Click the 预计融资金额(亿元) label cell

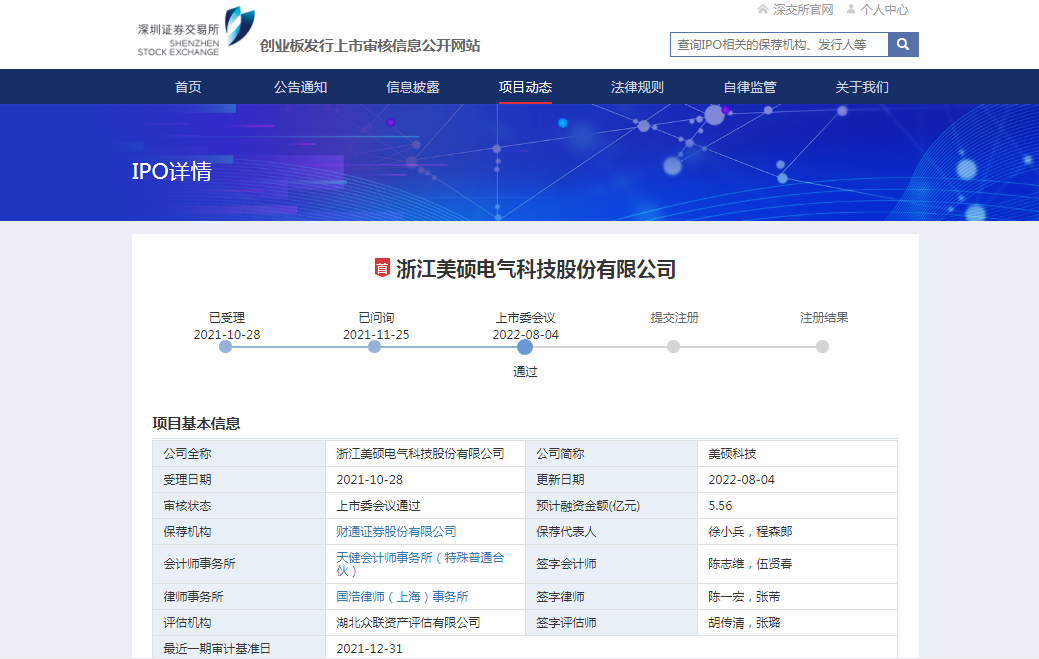point(612,506)
